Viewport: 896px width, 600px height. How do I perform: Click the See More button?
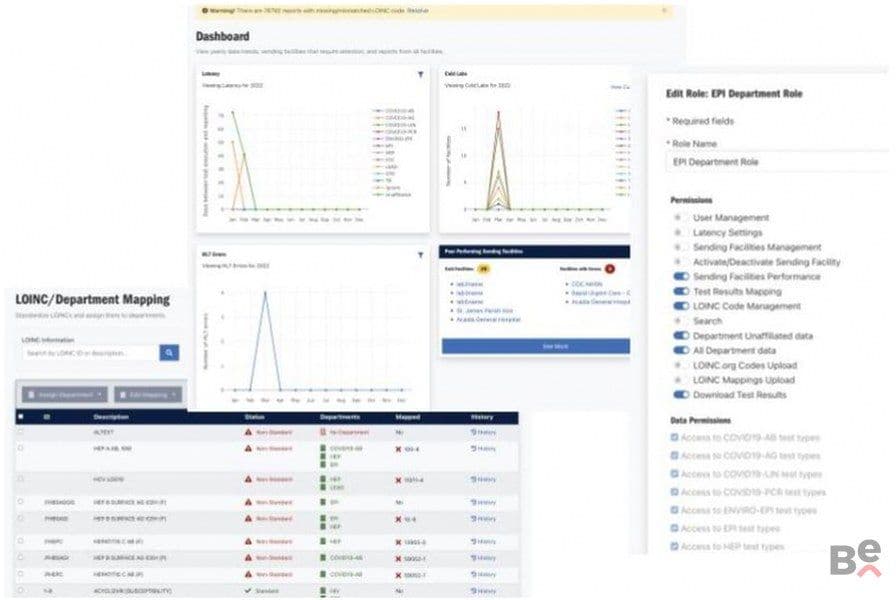tap(536, 346)
